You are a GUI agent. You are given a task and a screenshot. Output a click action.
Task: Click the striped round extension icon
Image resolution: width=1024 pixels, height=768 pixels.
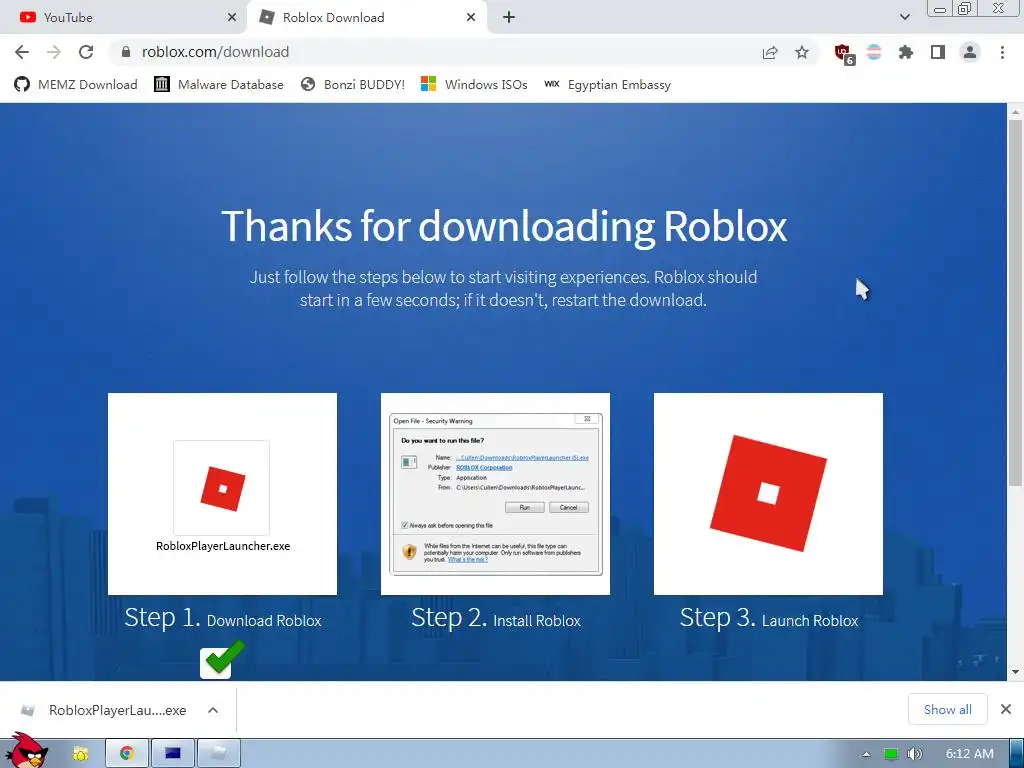coord(874,52)
